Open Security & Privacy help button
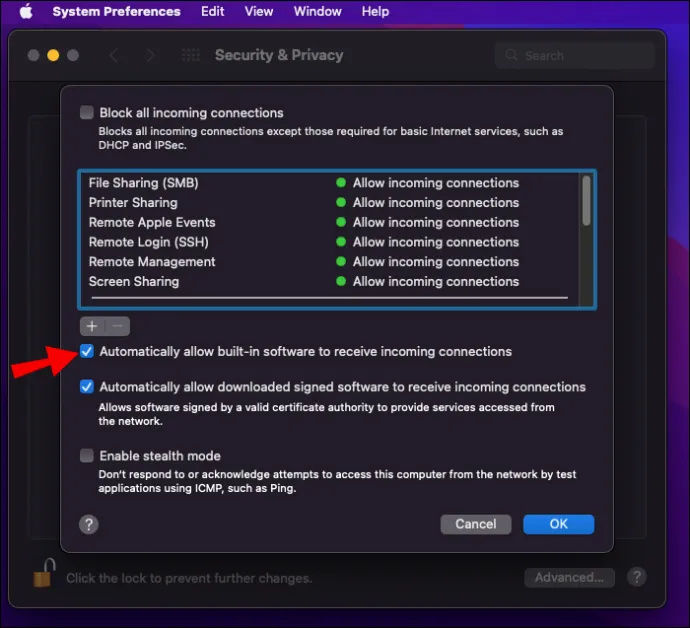The image size is (690, 628). tap(636, 577)
